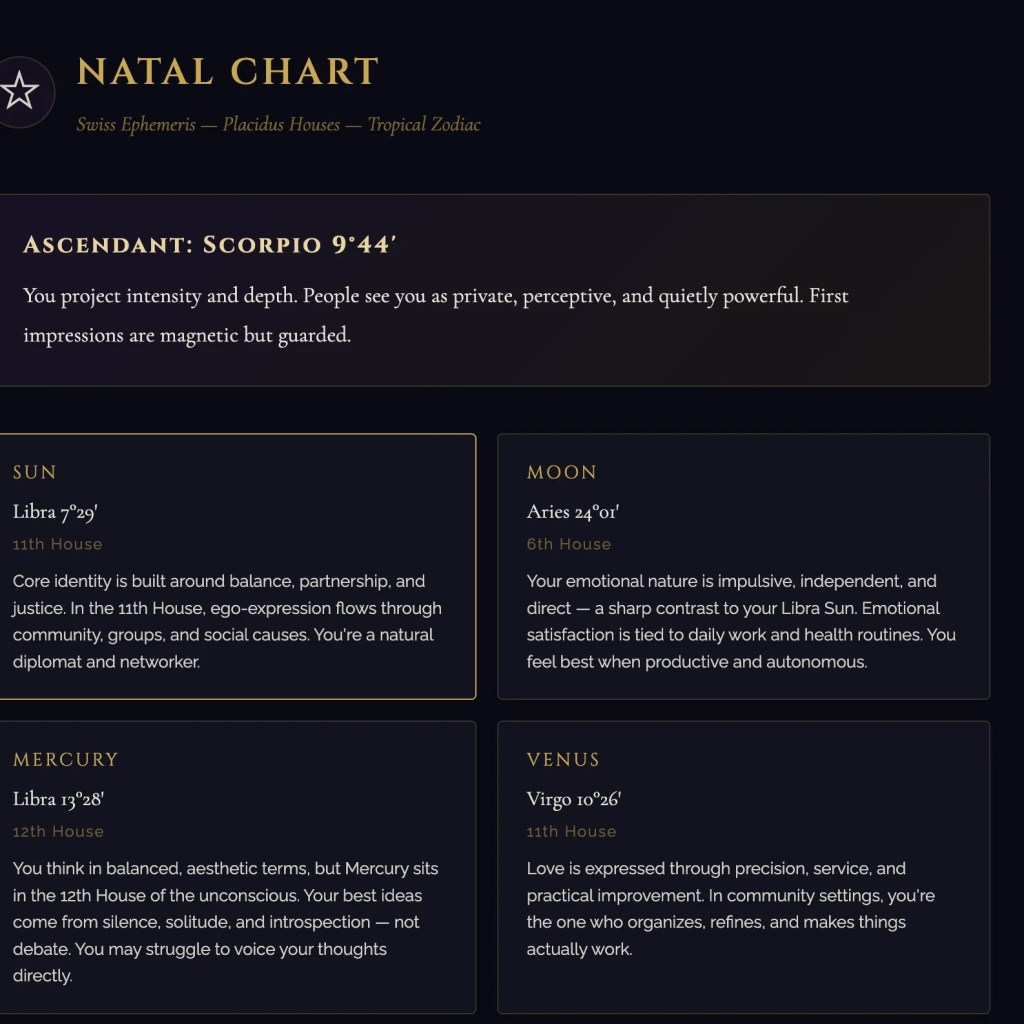Screen dimensions: 1024x1024
Task: Click the 6th House label under Moon
Action: tap(569, 544)
